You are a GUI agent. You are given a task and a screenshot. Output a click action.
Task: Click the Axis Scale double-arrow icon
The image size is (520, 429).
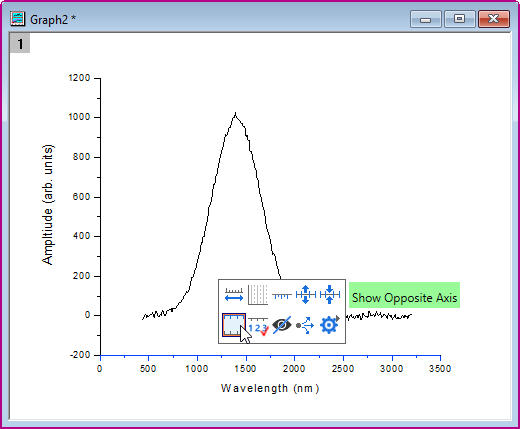tap(234, 294)
